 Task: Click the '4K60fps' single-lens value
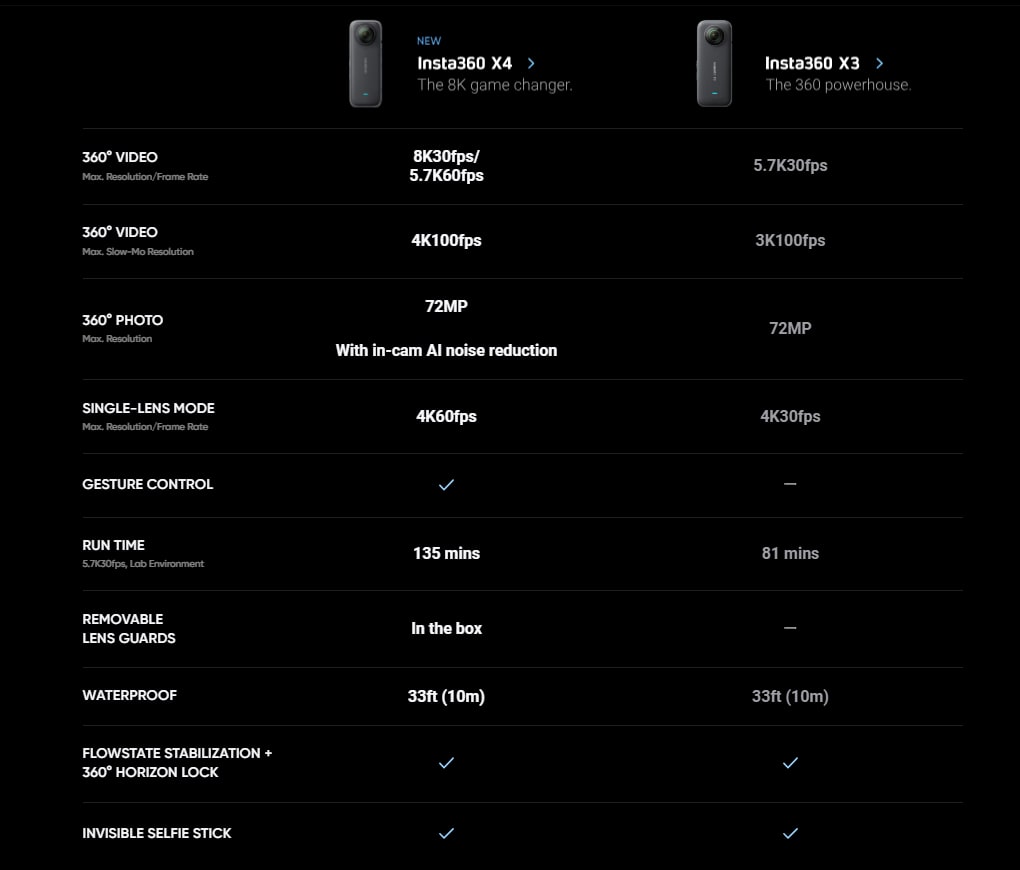coord(446,416)
